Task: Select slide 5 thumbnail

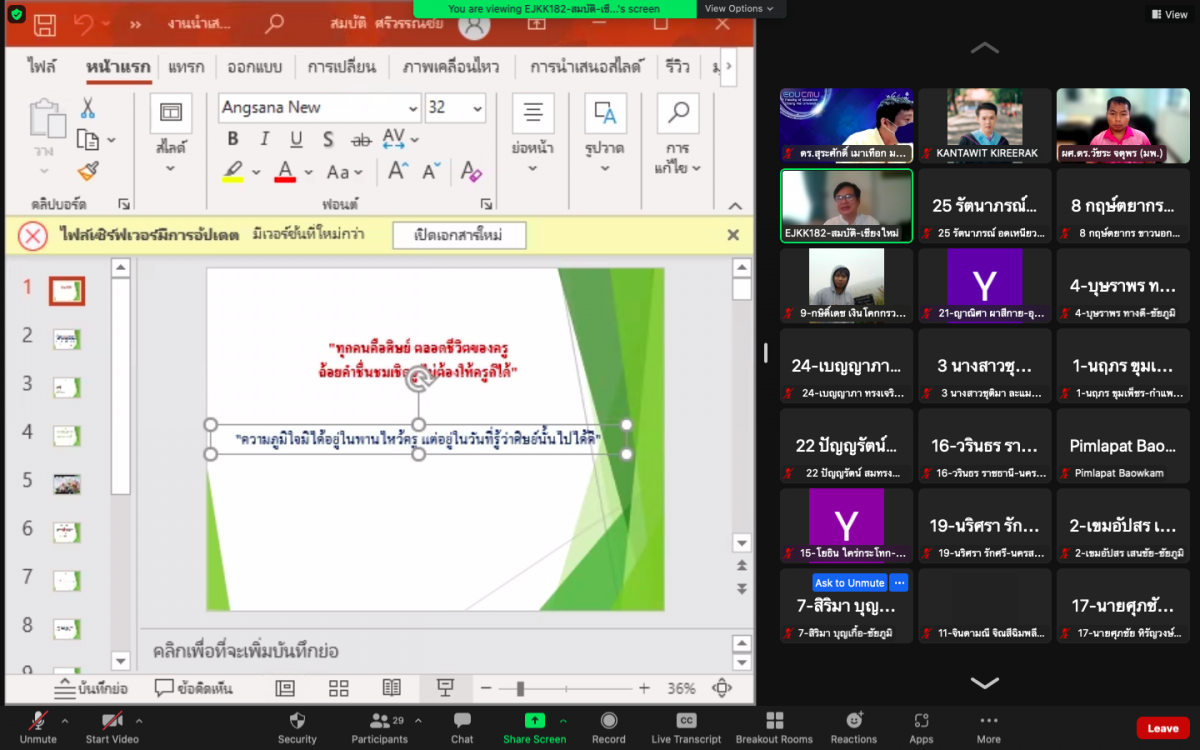Action: tap(67, 483)
